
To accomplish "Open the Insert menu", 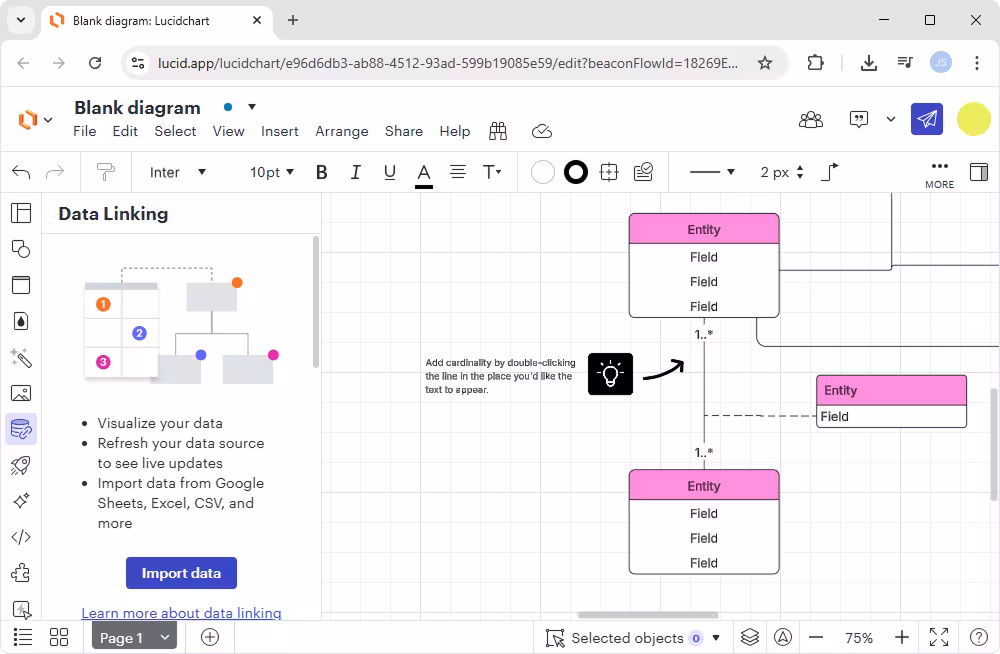I will (x=279, y=131).
